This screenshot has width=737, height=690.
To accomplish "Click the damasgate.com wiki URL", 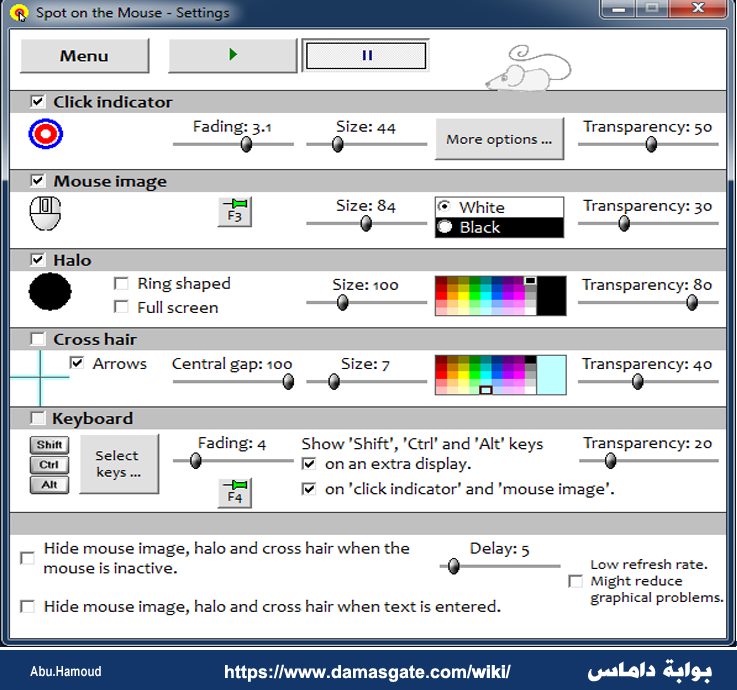I will (x=367, y=672).
